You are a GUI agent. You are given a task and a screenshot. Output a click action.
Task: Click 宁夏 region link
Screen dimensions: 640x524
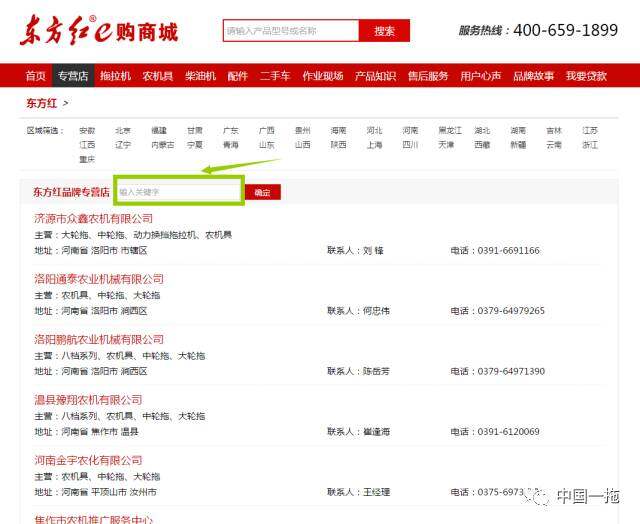coord(195,145)
